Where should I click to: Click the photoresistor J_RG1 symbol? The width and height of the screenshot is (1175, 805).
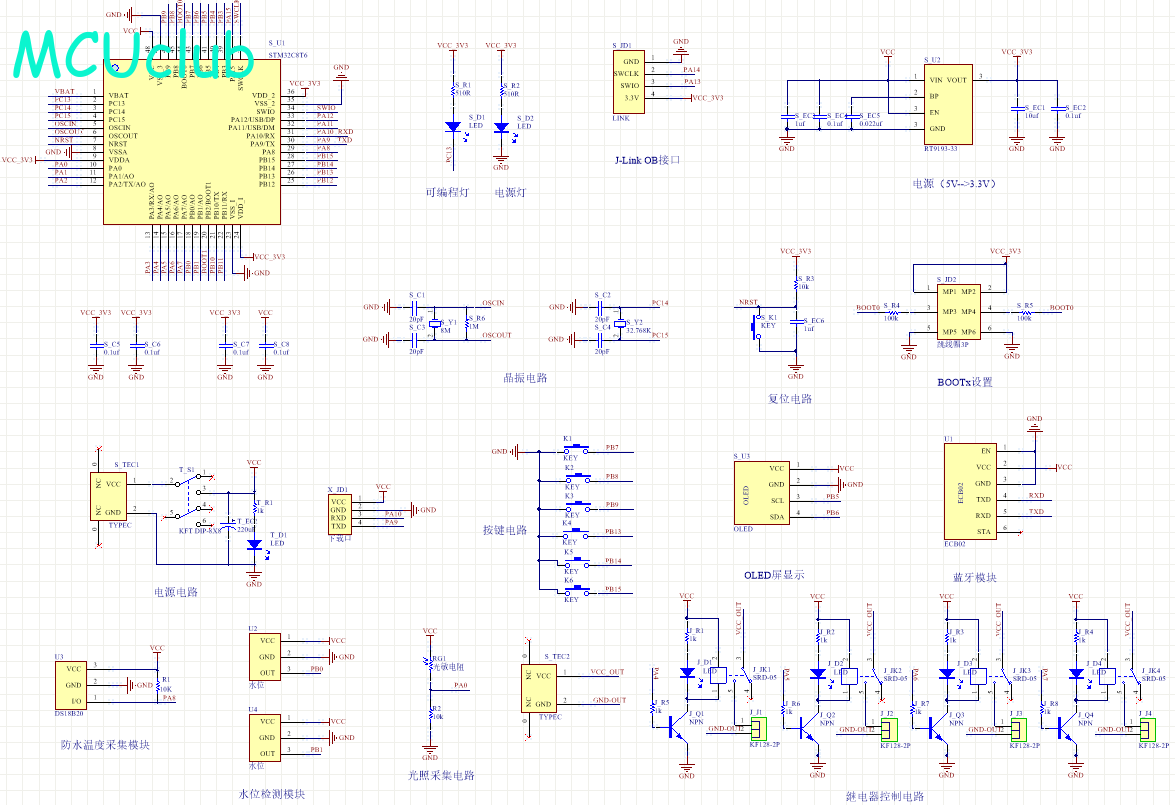pos(430,665)
